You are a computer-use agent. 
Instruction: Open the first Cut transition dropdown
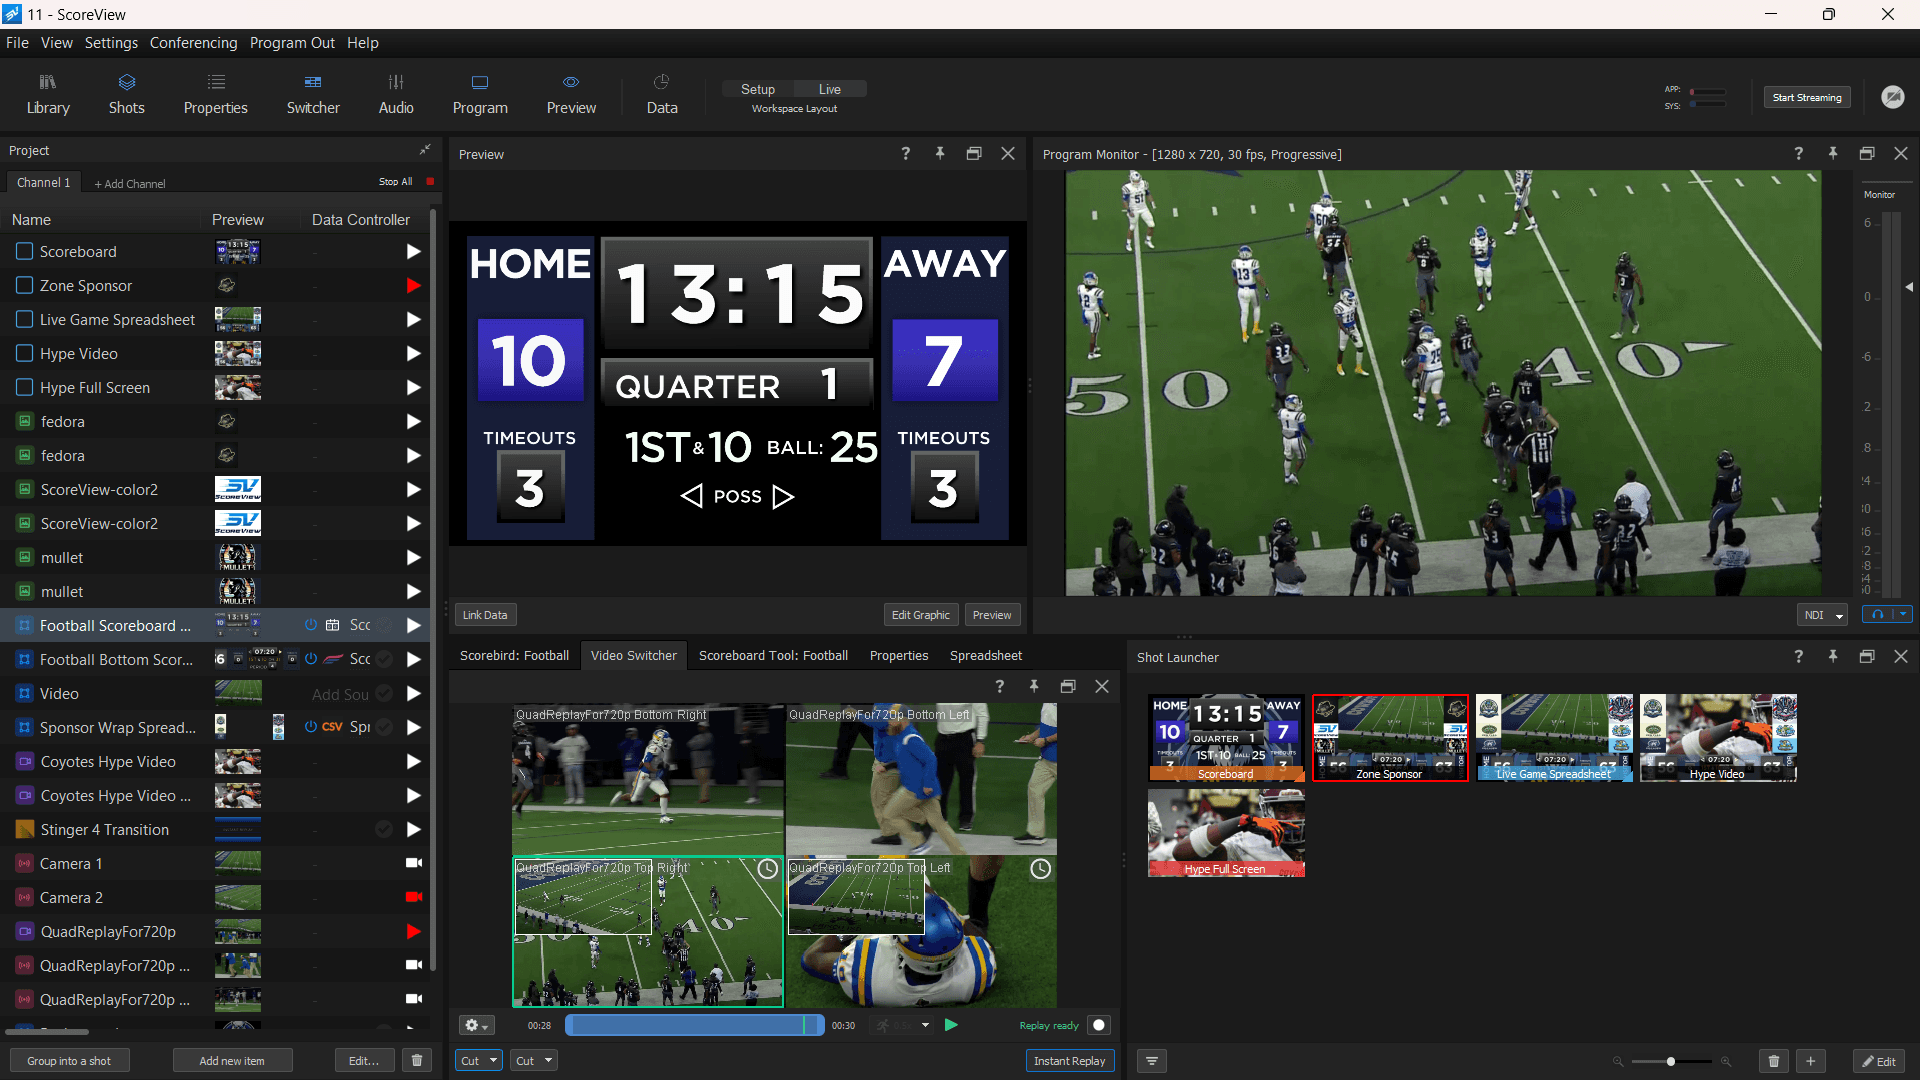tap(477, 1060)
